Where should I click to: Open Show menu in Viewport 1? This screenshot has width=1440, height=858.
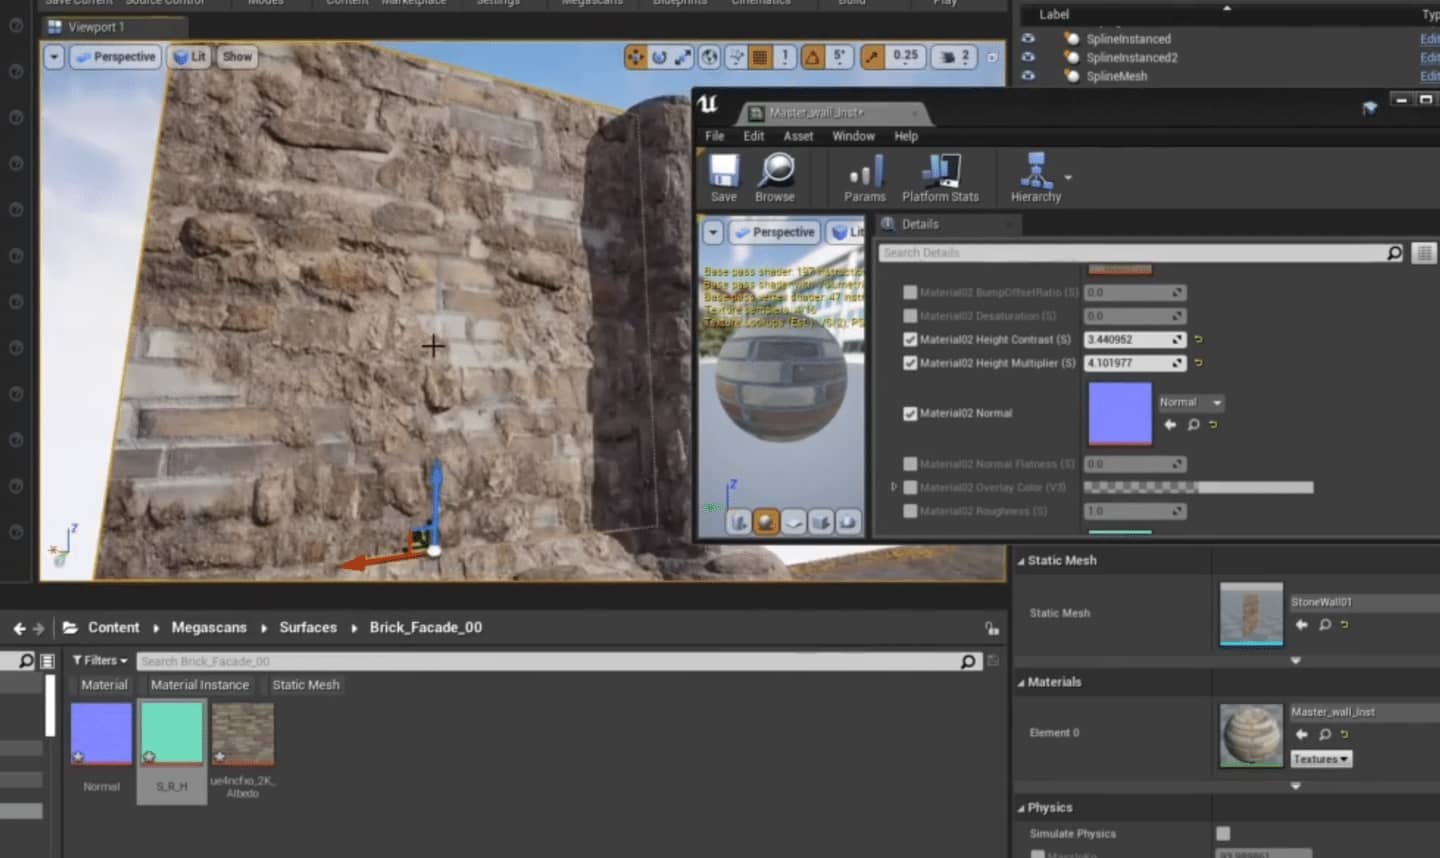[237, 57]
